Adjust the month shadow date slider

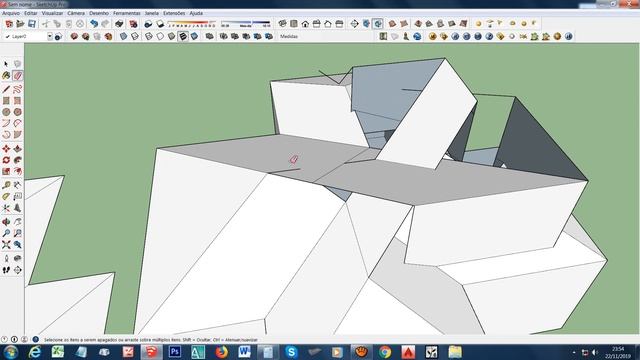[191, 24]
